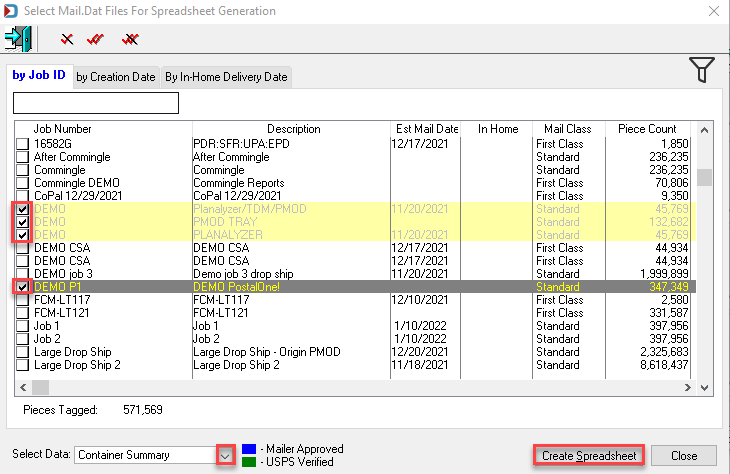Click the double red checkmark tag-all icon

tap(95, 39)
